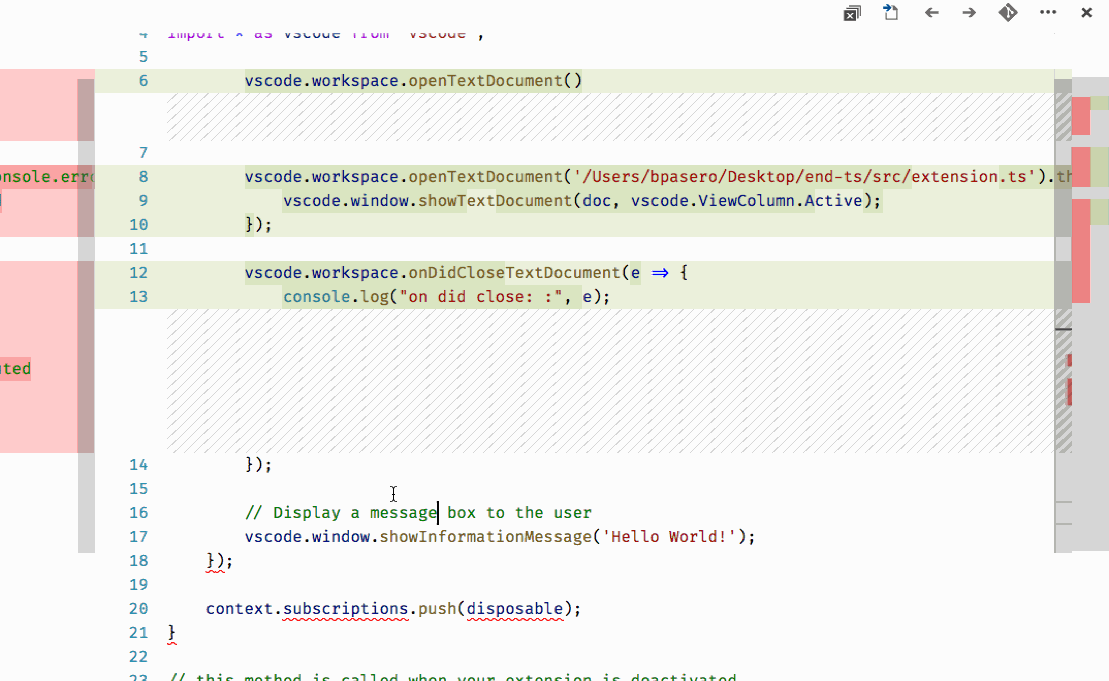Go to previous change arrow
1109x681 pixels.
coord(931,13)
